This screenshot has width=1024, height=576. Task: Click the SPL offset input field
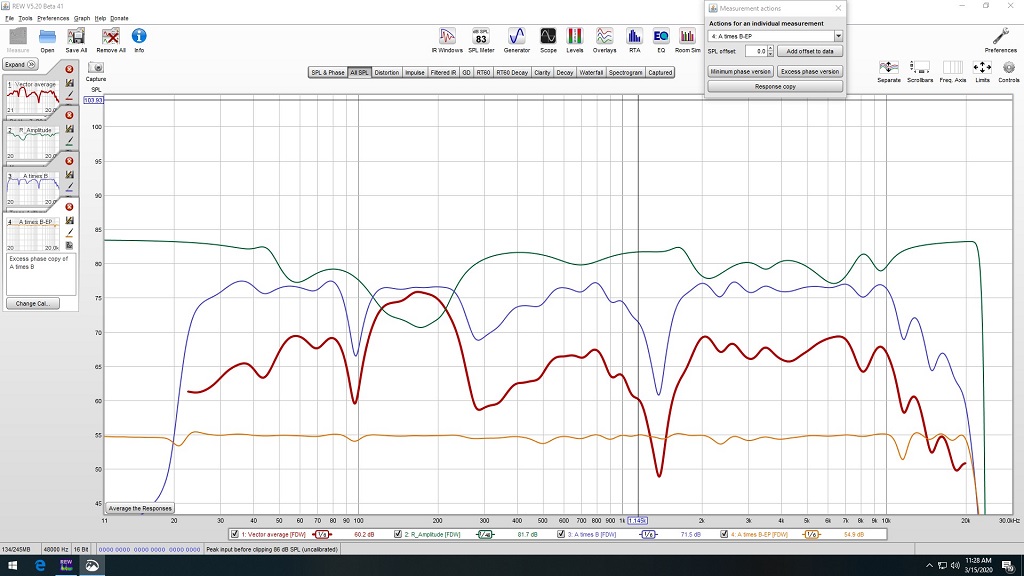(x=756, y=51)
